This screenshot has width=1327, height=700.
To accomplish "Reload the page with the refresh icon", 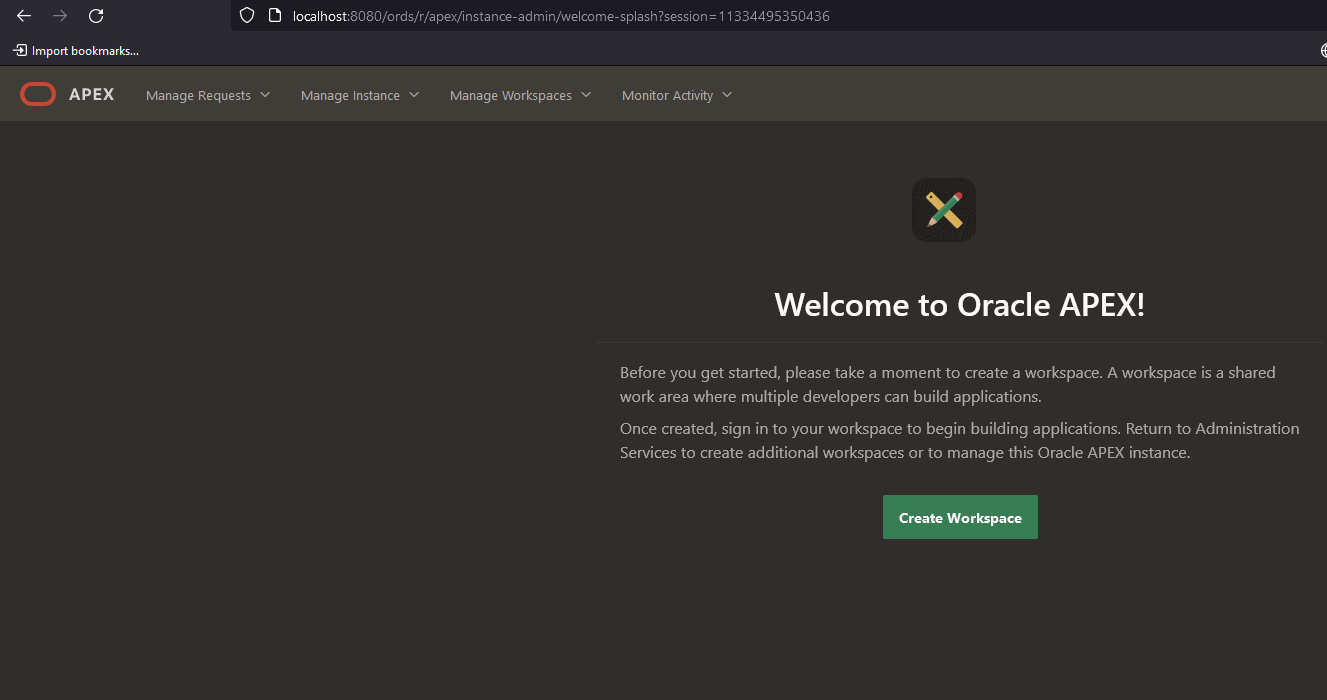I will 96,16.
